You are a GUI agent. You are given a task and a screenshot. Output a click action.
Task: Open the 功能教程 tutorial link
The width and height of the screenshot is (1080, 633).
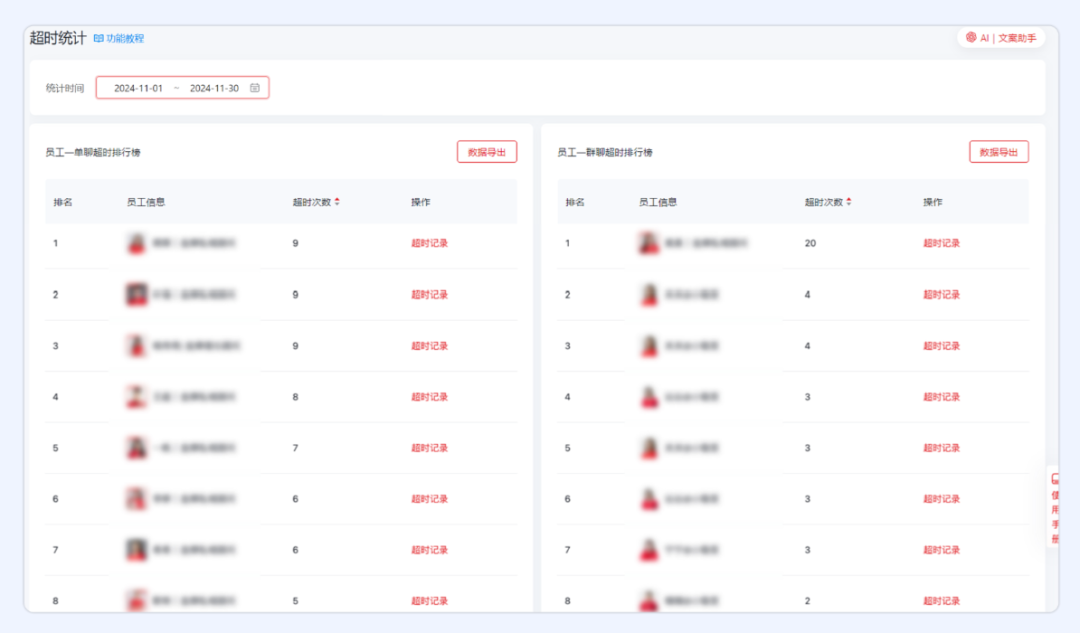125,38
